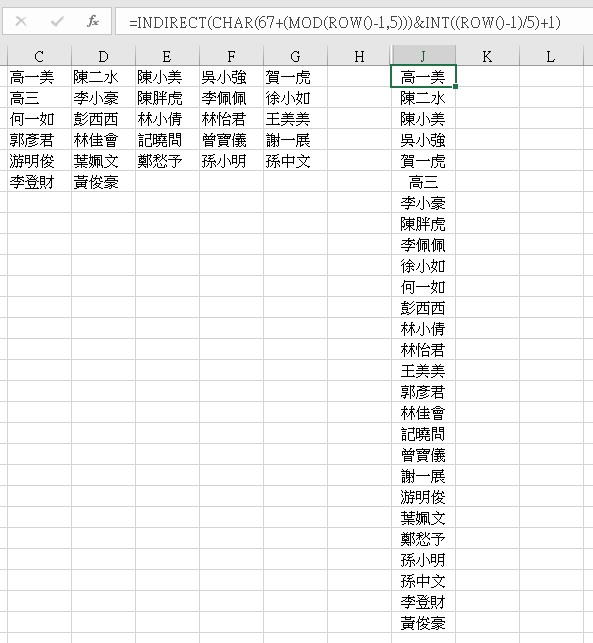Screen dimensions: 593x643
Task: Select column L header
Action: point(551,56)
